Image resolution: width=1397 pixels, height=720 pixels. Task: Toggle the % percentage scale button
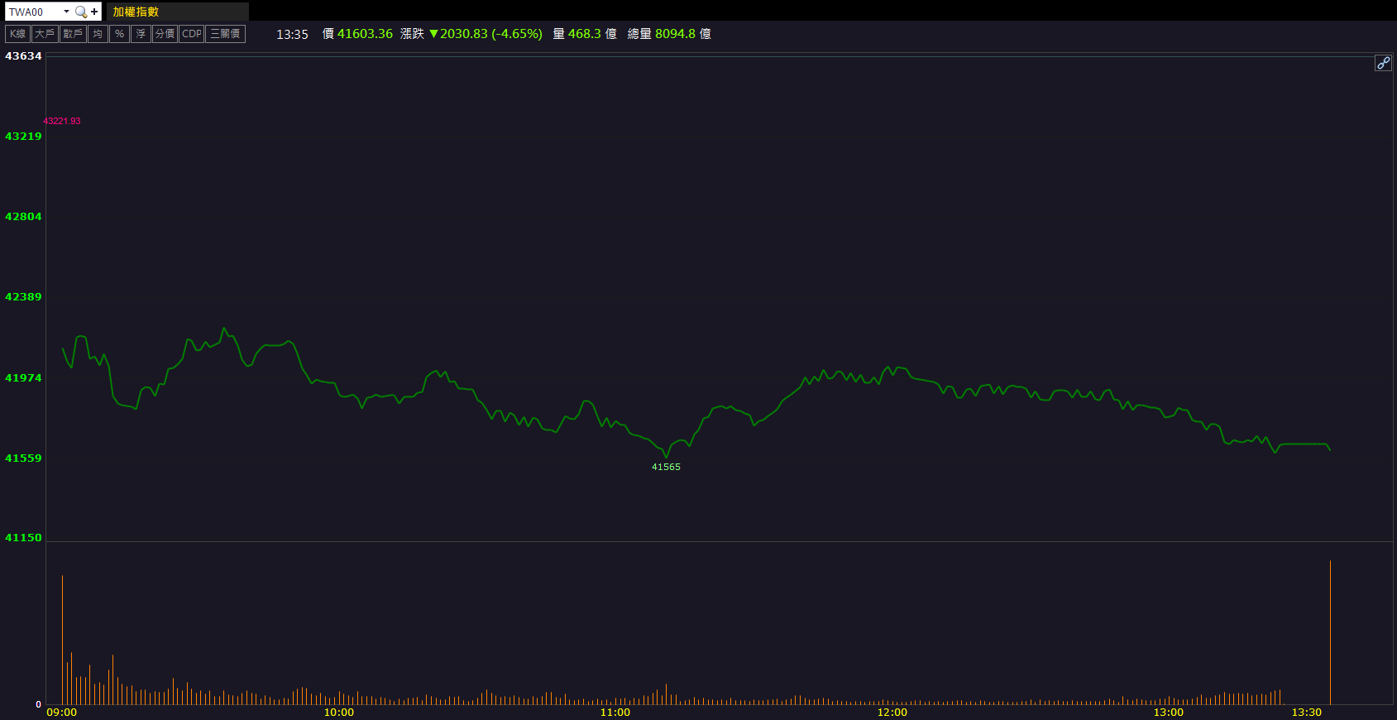119,34
